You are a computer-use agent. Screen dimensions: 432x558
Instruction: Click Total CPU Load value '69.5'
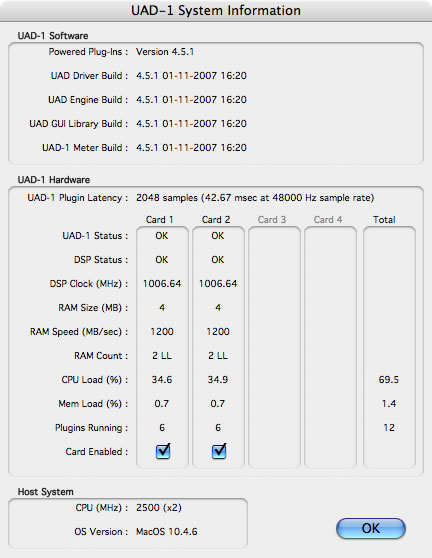389,380
